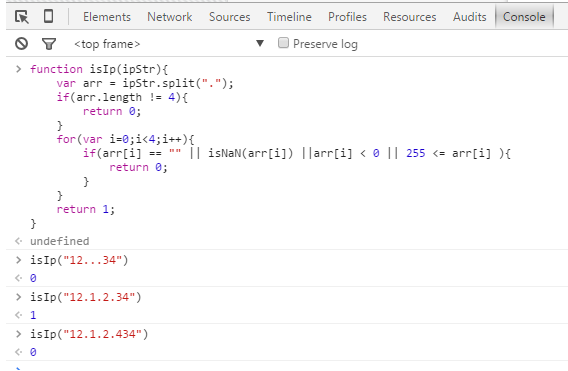
Task: Open the Timeline tab
Action: (289, 17)
